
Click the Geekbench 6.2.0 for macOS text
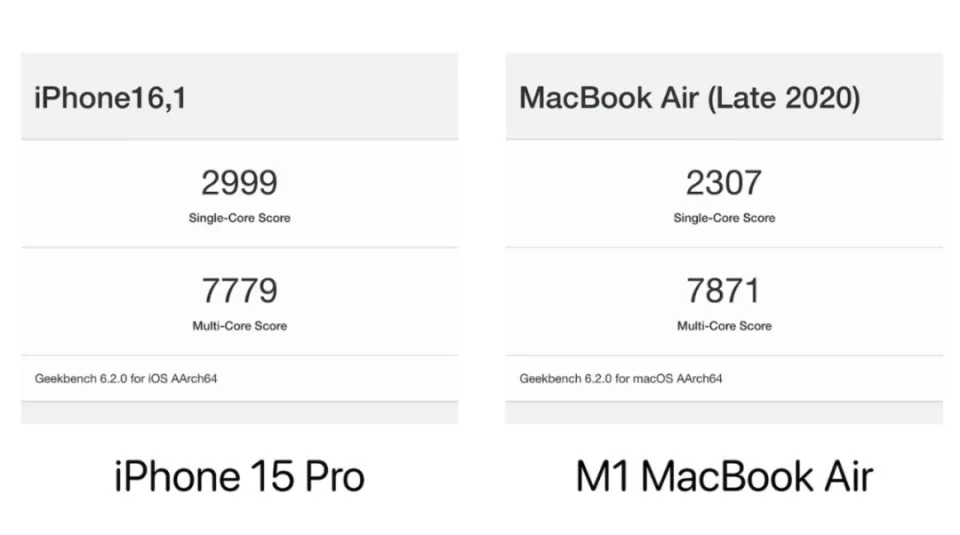(620, 379)
